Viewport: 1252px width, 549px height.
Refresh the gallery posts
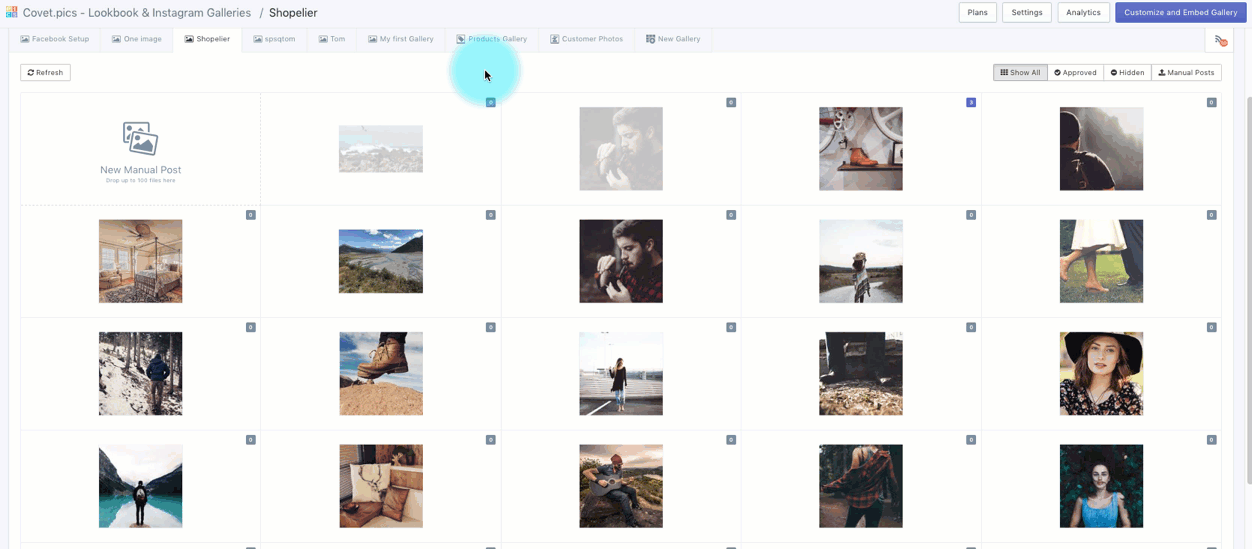point(45,72)
